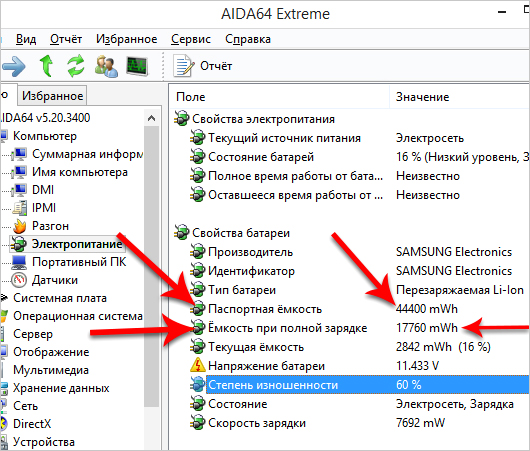
Task: Select the Отображение tree node
Action: (x=51, y=352)
